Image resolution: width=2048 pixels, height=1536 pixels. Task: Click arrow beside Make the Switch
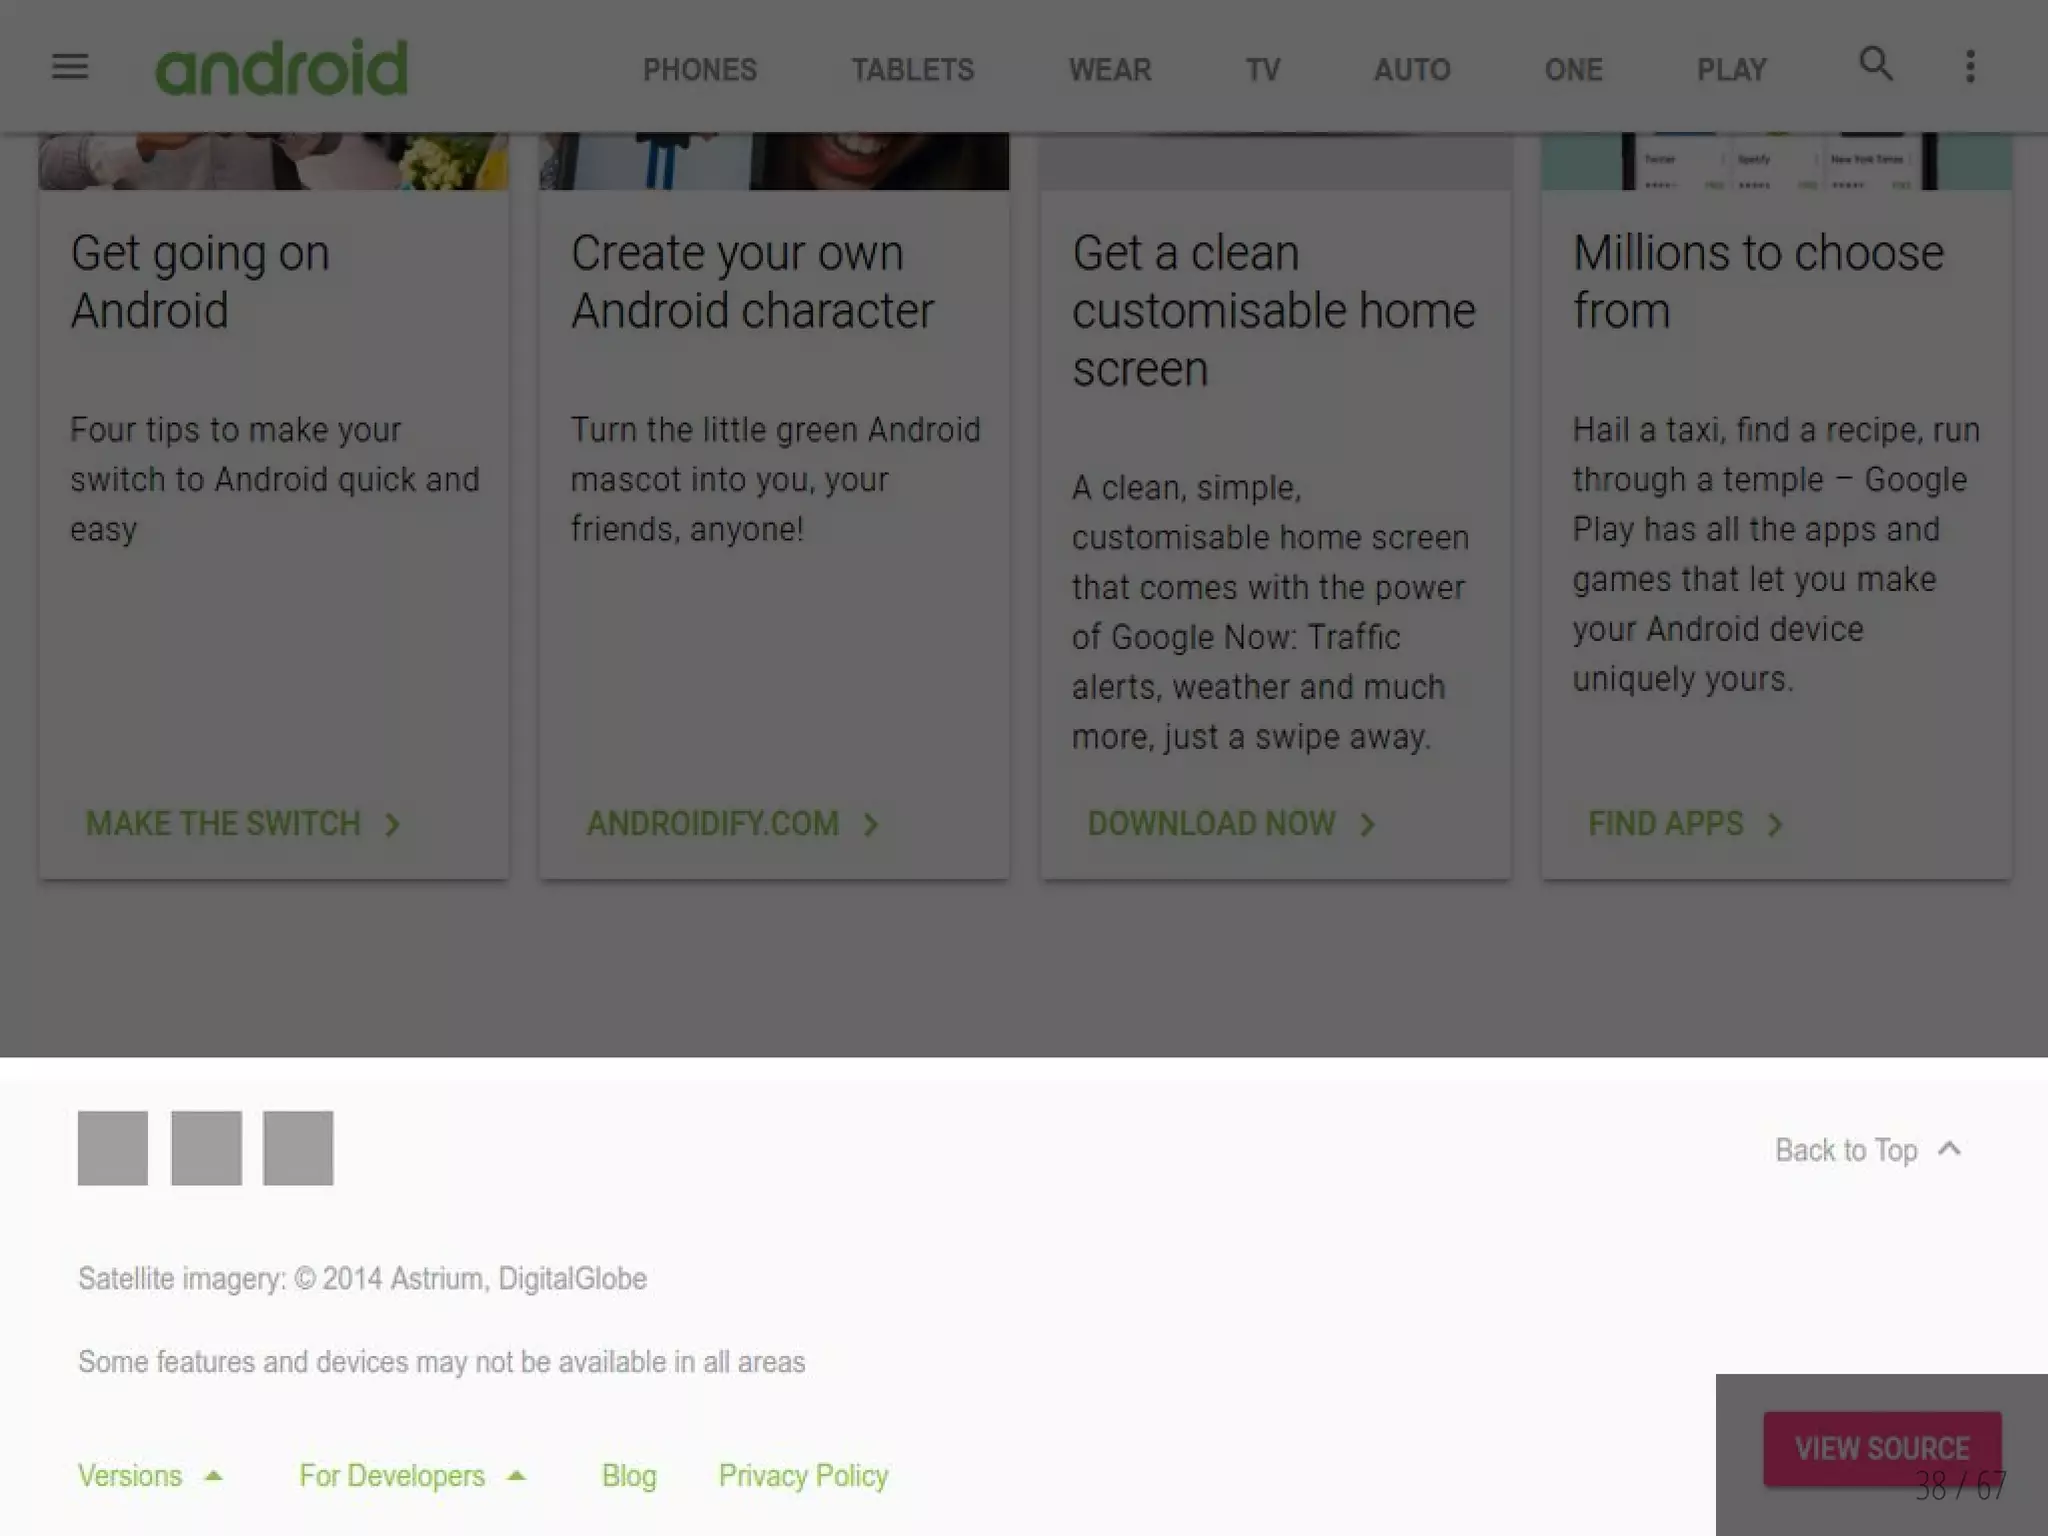tap(392, 825)
